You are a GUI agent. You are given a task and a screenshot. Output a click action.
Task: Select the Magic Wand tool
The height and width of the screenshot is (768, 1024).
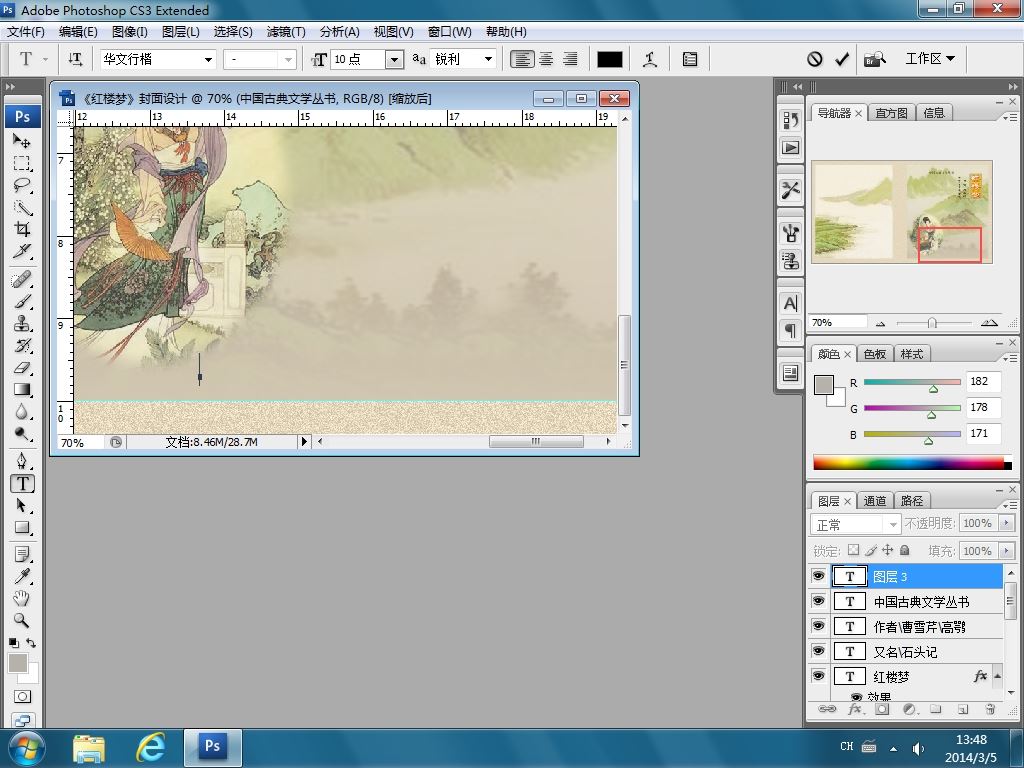click(22, 207)
